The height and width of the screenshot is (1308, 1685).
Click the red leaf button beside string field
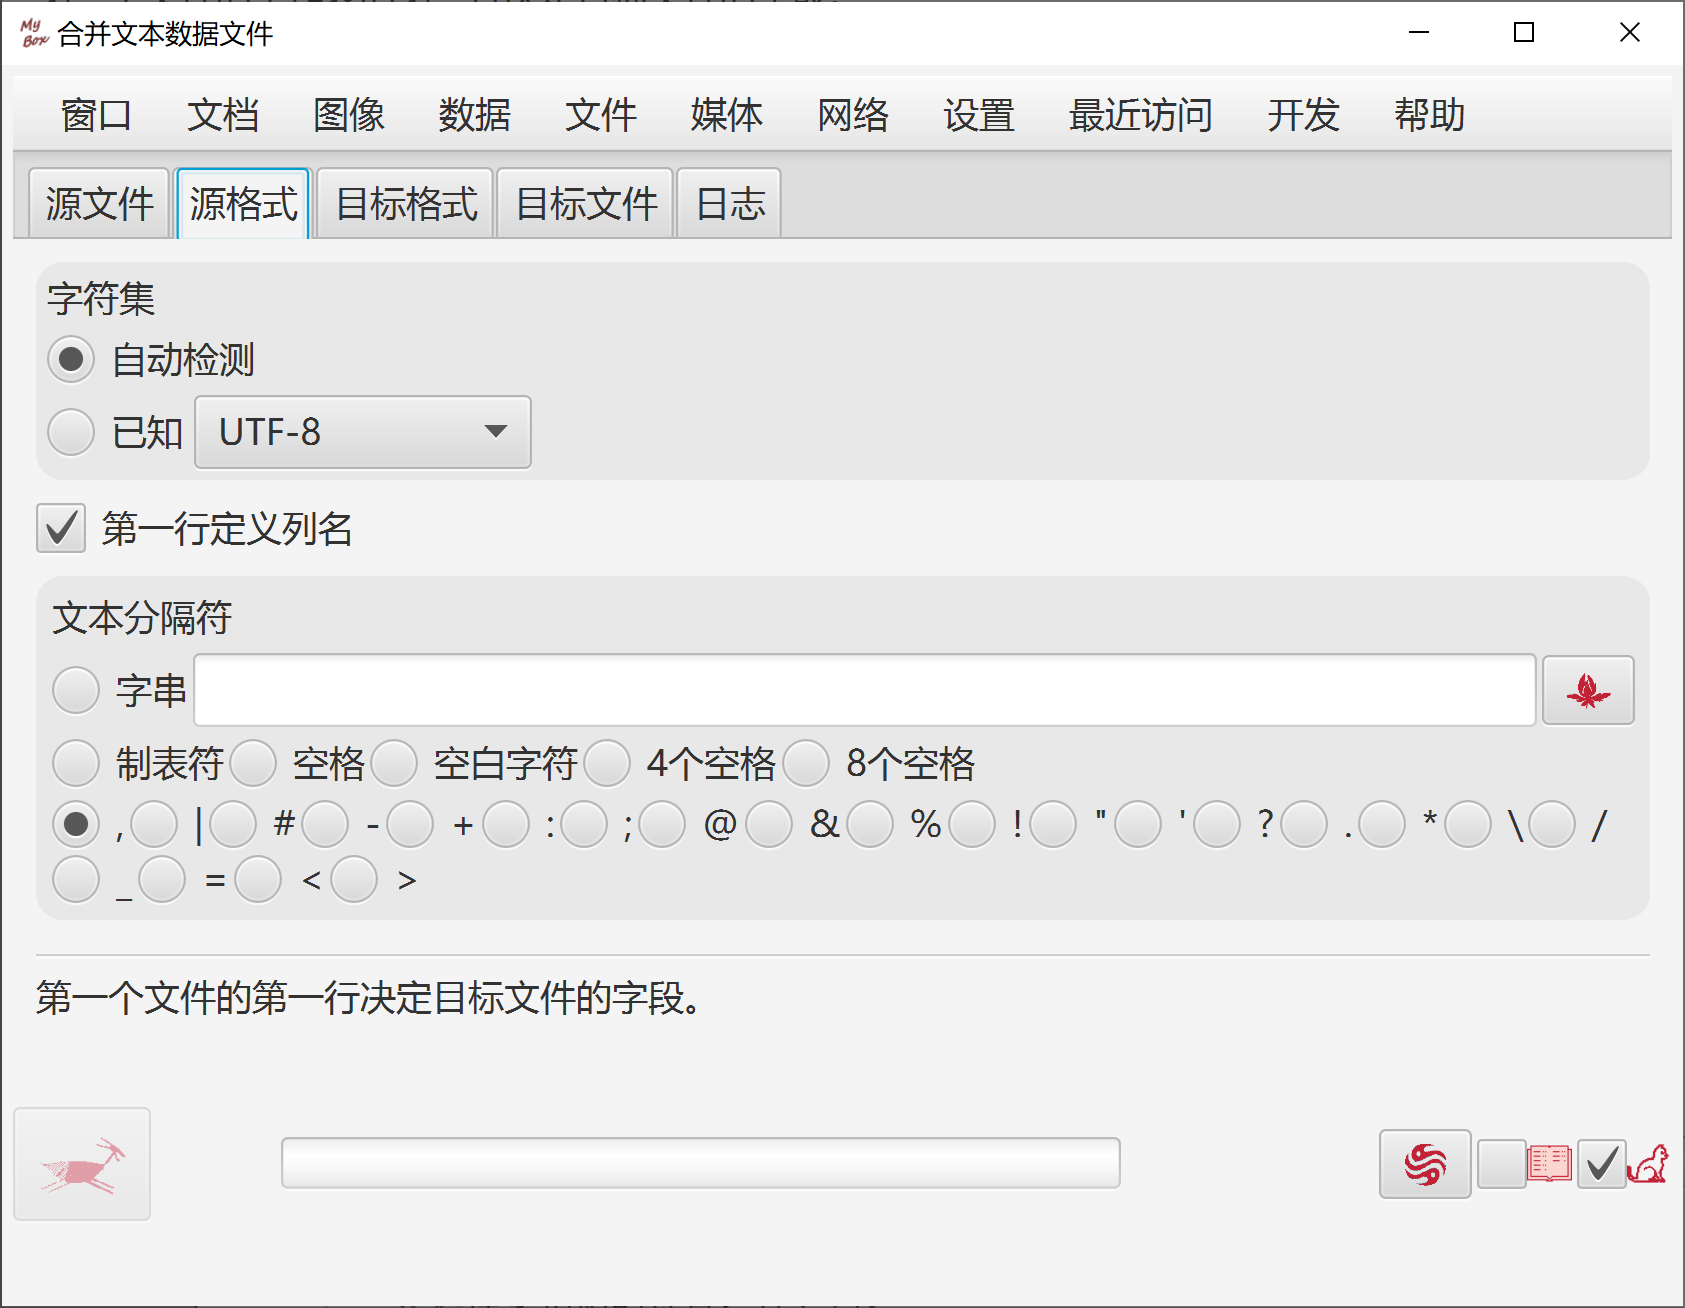point(1588,690)
